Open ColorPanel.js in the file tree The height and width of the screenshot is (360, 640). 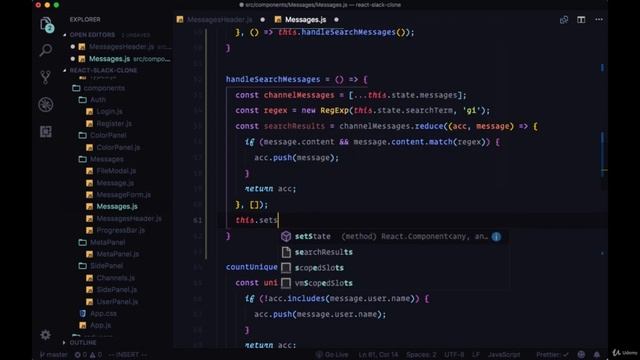pos(118,147)
